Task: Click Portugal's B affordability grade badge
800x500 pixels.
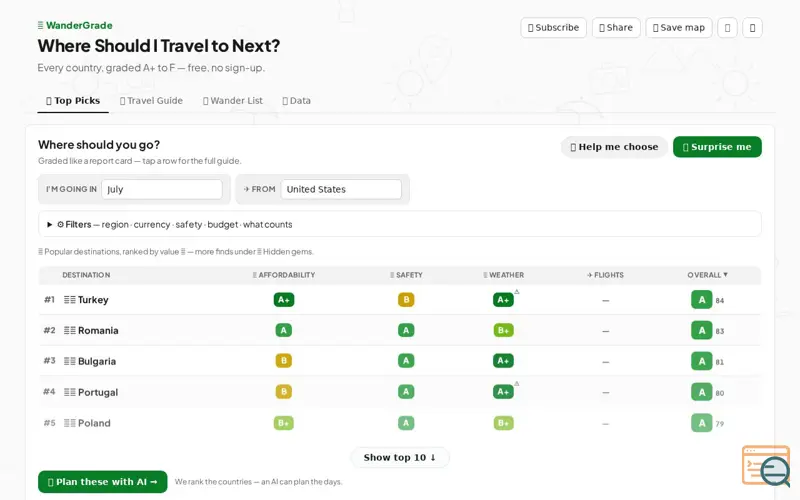Action: [x=284, y=392]
